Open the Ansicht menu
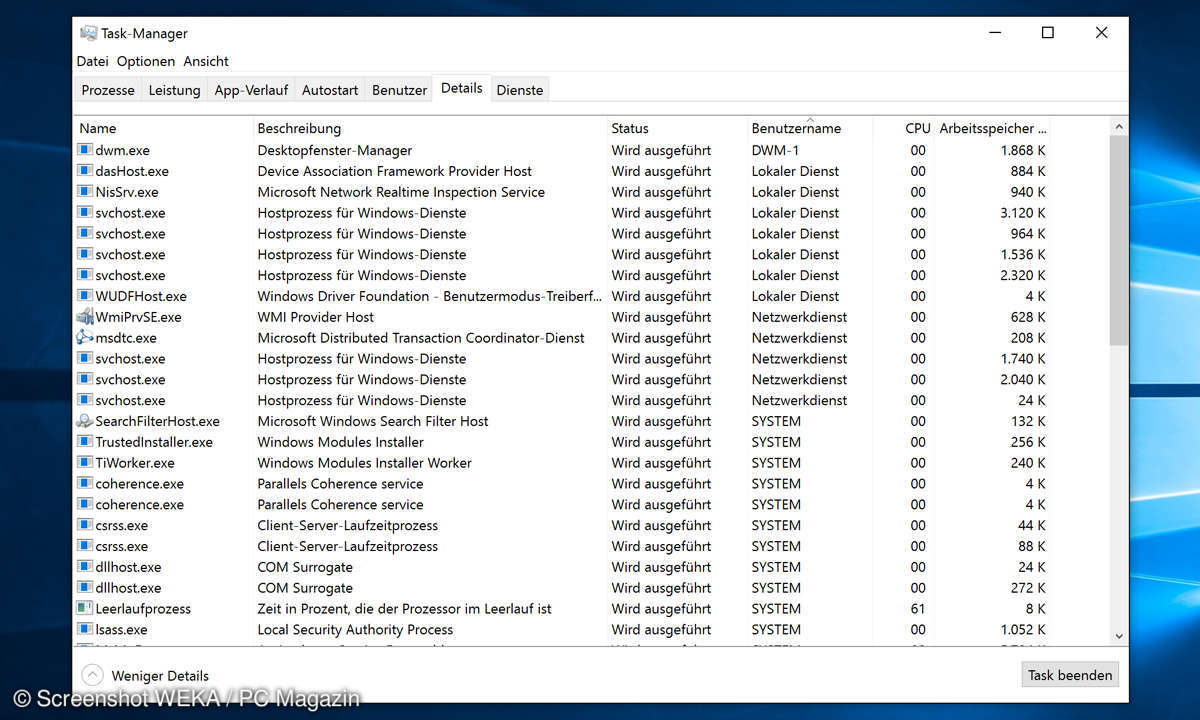1200x720 pixels. tap(206, 61)
